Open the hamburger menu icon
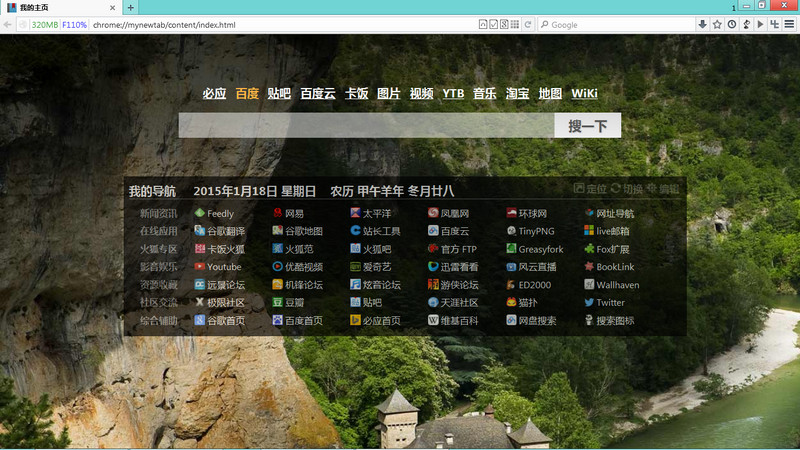The image size is (800, 450). pos(789,24)
